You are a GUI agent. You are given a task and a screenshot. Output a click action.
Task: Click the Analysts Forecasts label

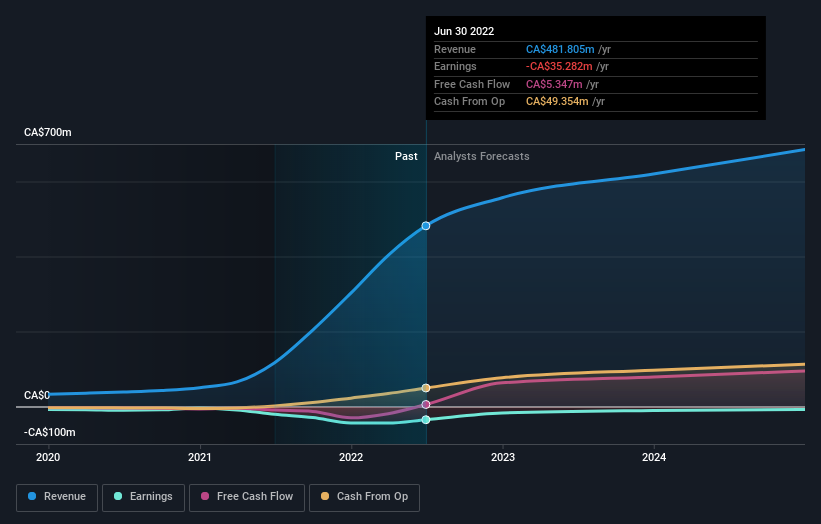(482, 156)
